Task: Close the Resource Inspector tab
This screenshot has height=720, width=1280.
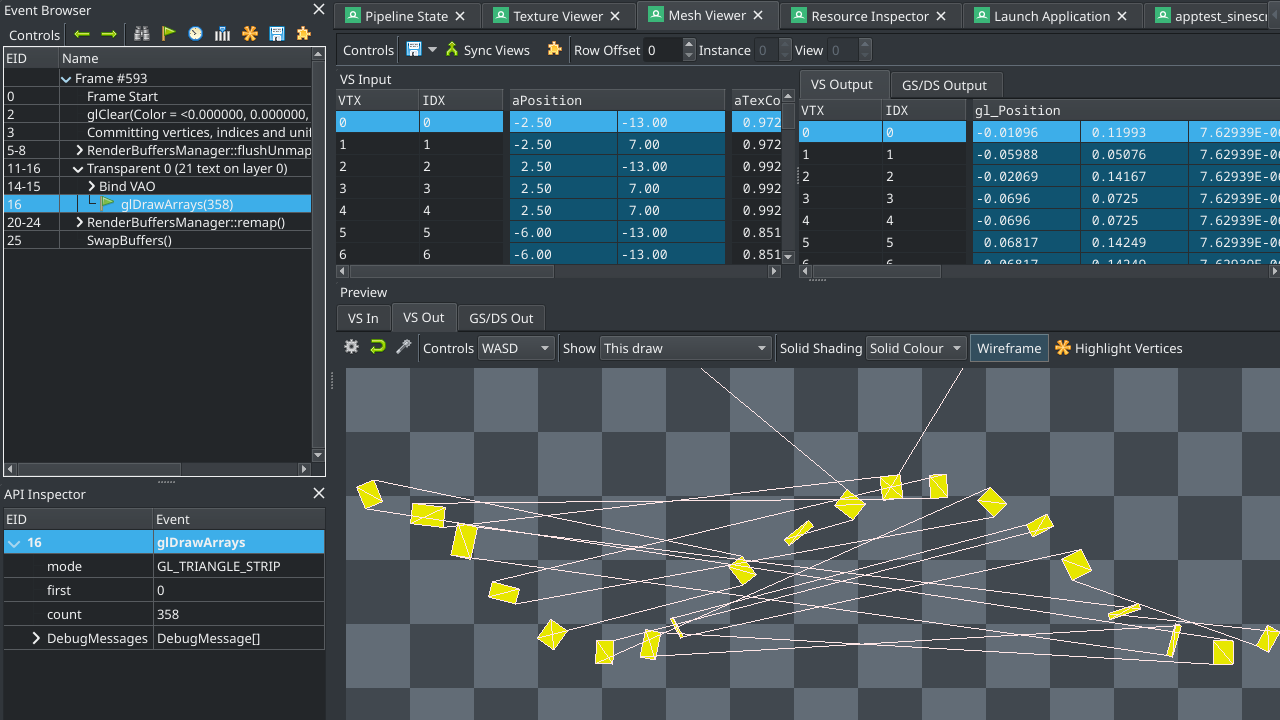Action: 942,16
